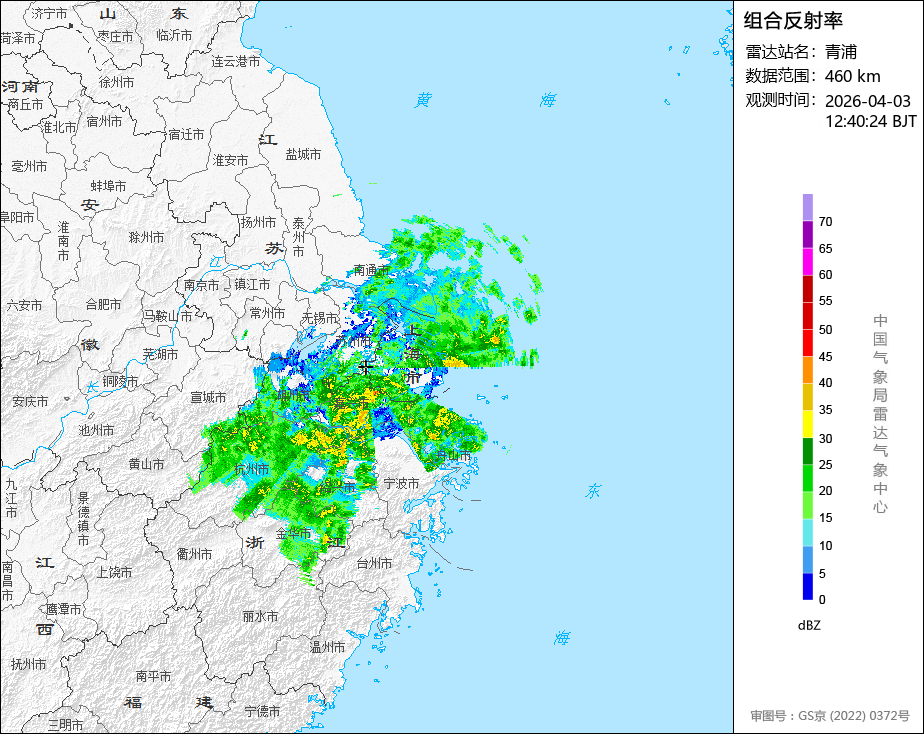Click the 滁州市 city label

pyautogui.click(x=146, y=237)
